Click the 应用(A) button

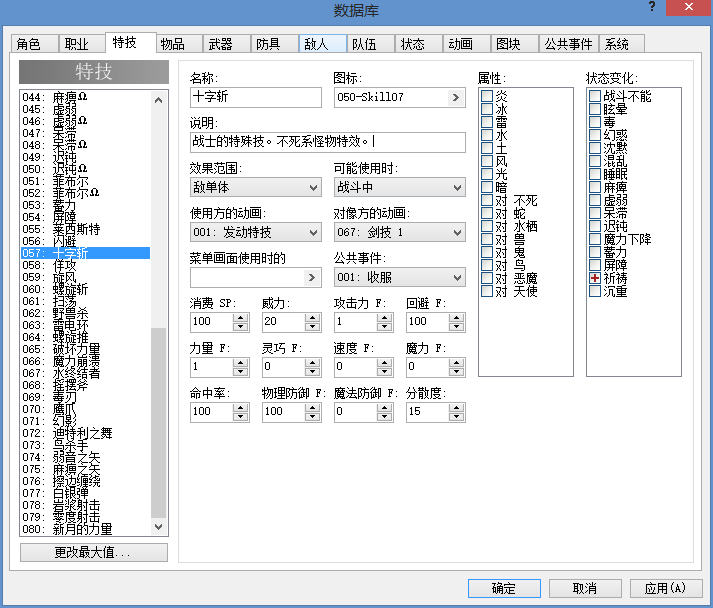pos(666,588)
